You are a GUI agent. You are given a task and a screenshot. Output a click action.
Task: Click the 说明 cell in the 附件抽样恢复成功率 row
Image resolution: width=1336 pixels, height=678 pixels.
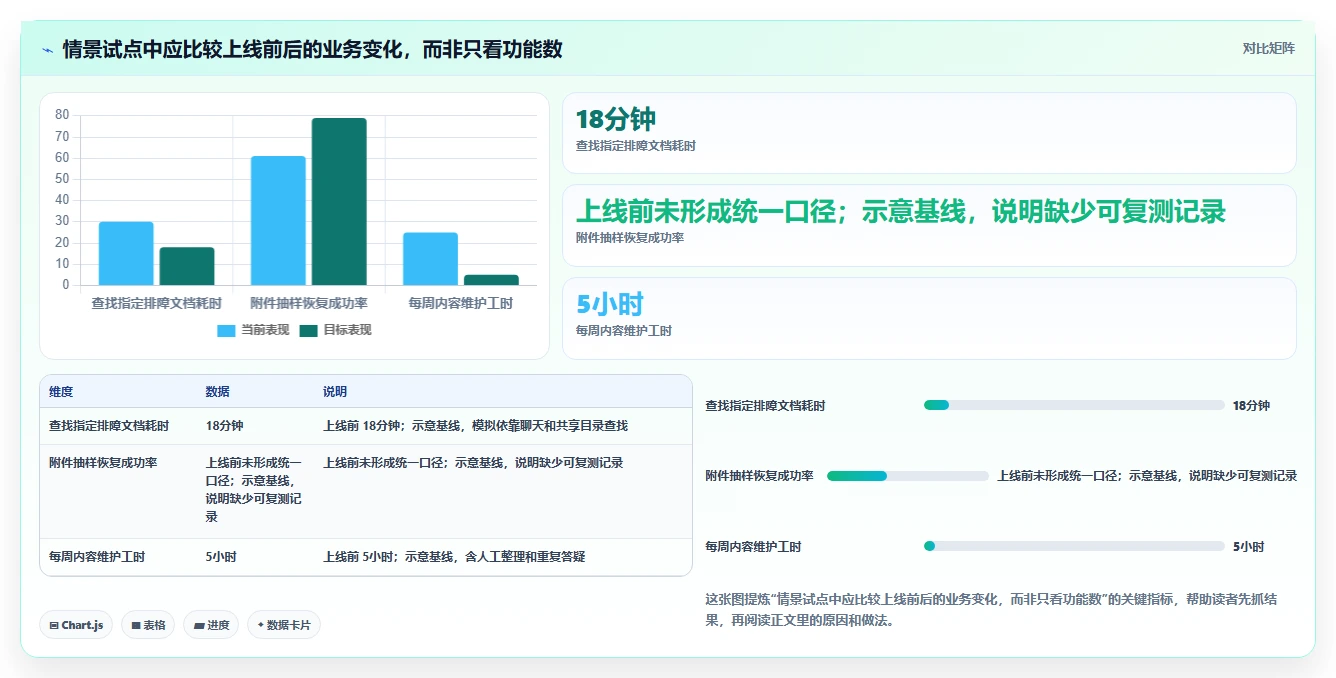[473, 463]
